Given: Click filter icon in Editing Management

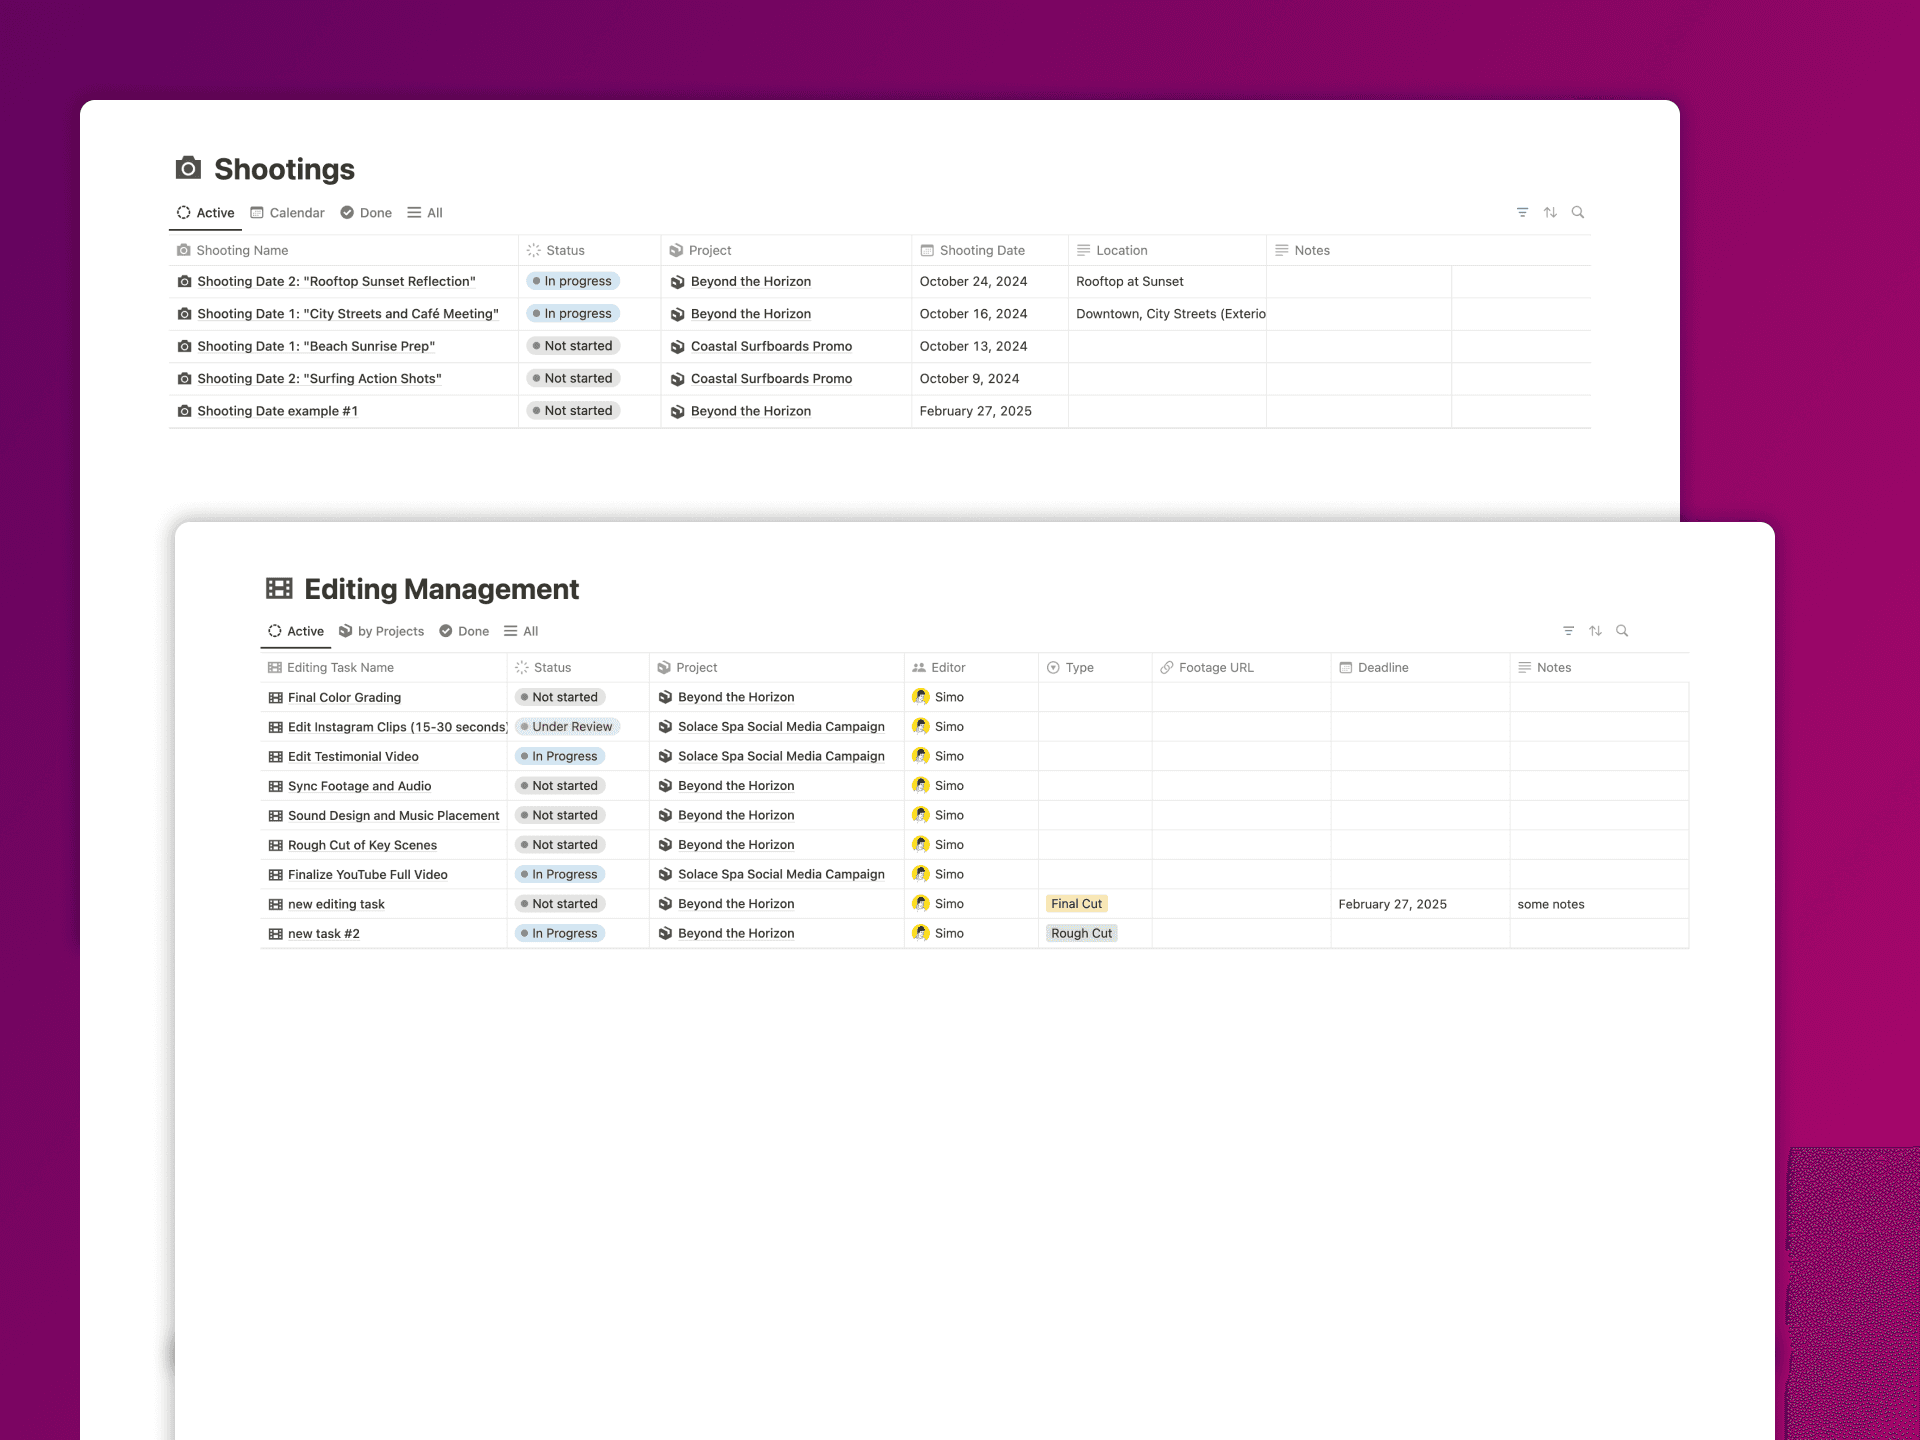Looking at the screenshot, I should [x=1568, y=631].
